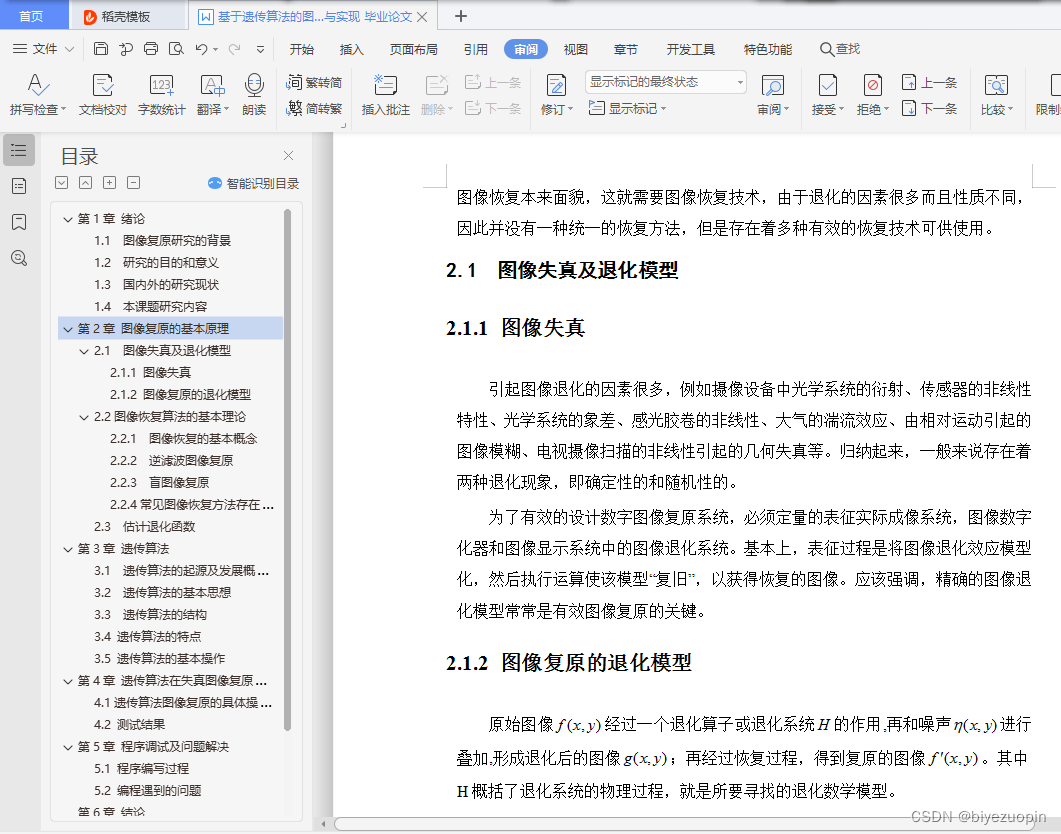Open find-and-replace sidebar icon
The image size is (1061, 834).
point(19,258)
